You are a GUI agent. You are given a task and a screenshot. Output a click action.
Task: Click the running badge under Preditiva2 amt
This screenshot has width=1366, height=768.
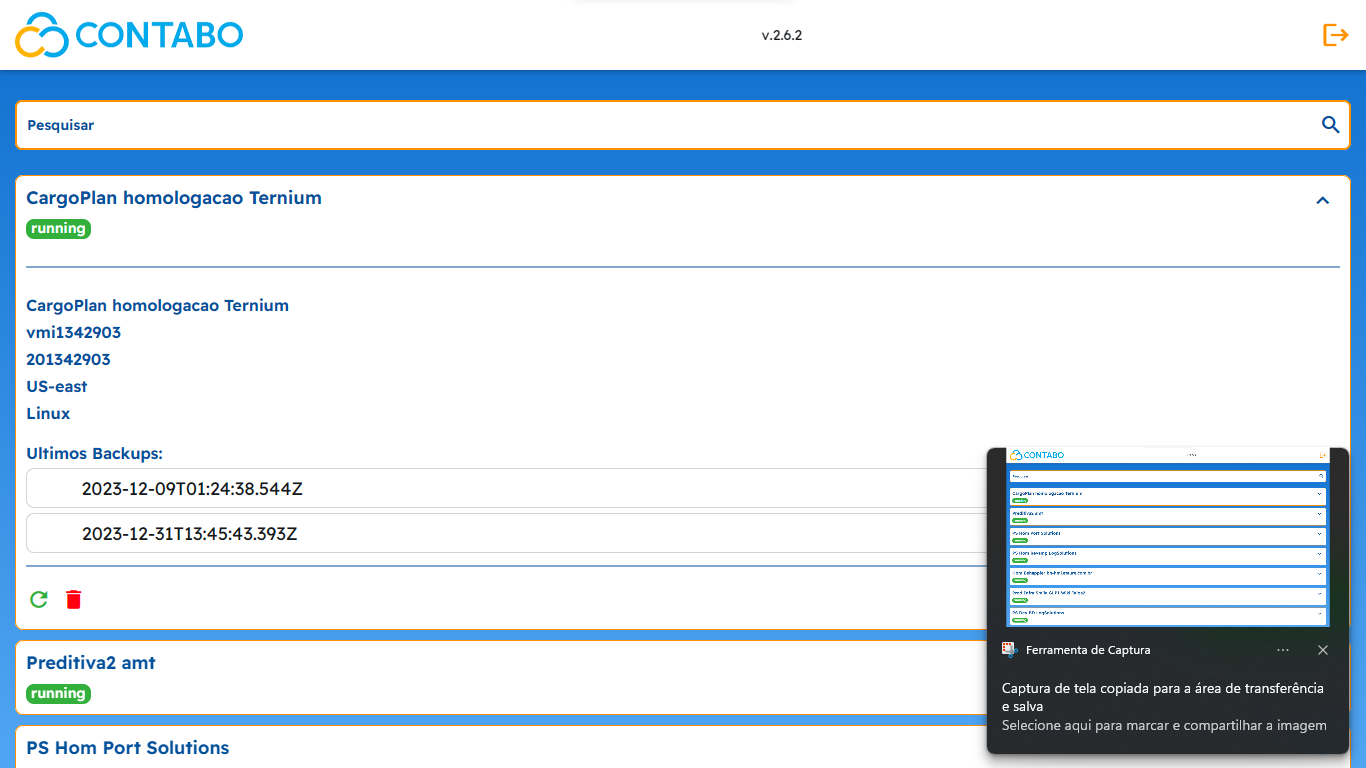click(58, 694)
